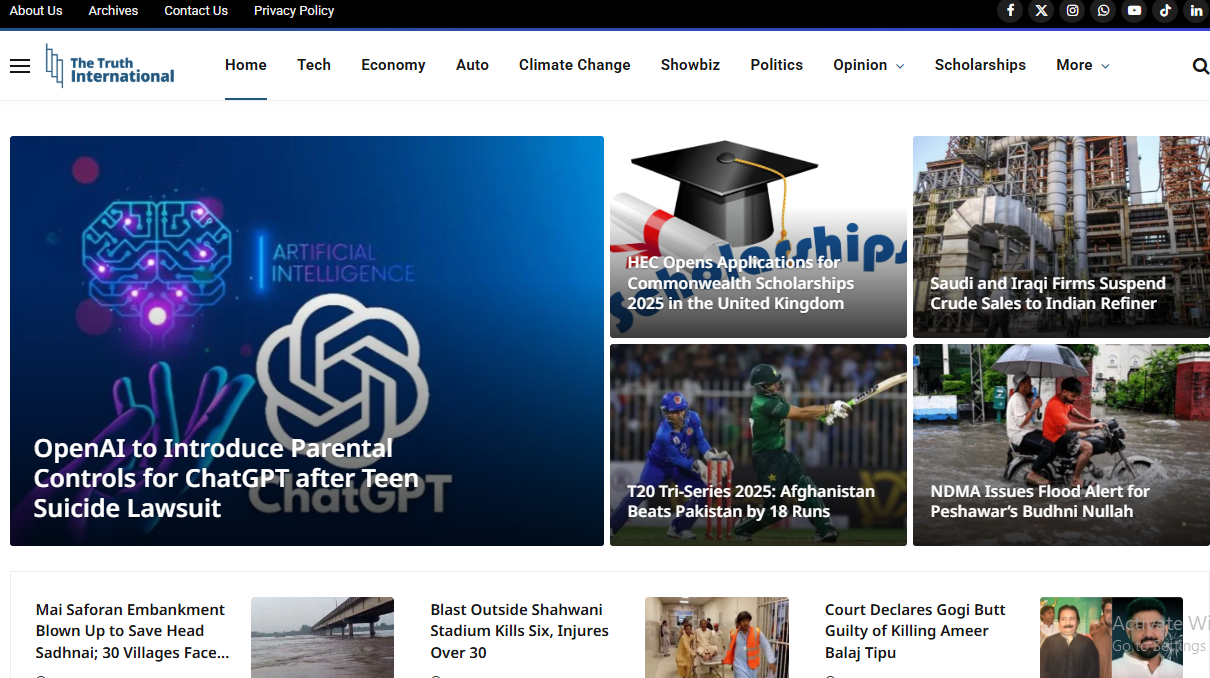
Task: Click the Mai Saforan Embankment bridge thumbnail
Action: coord(322,637)
